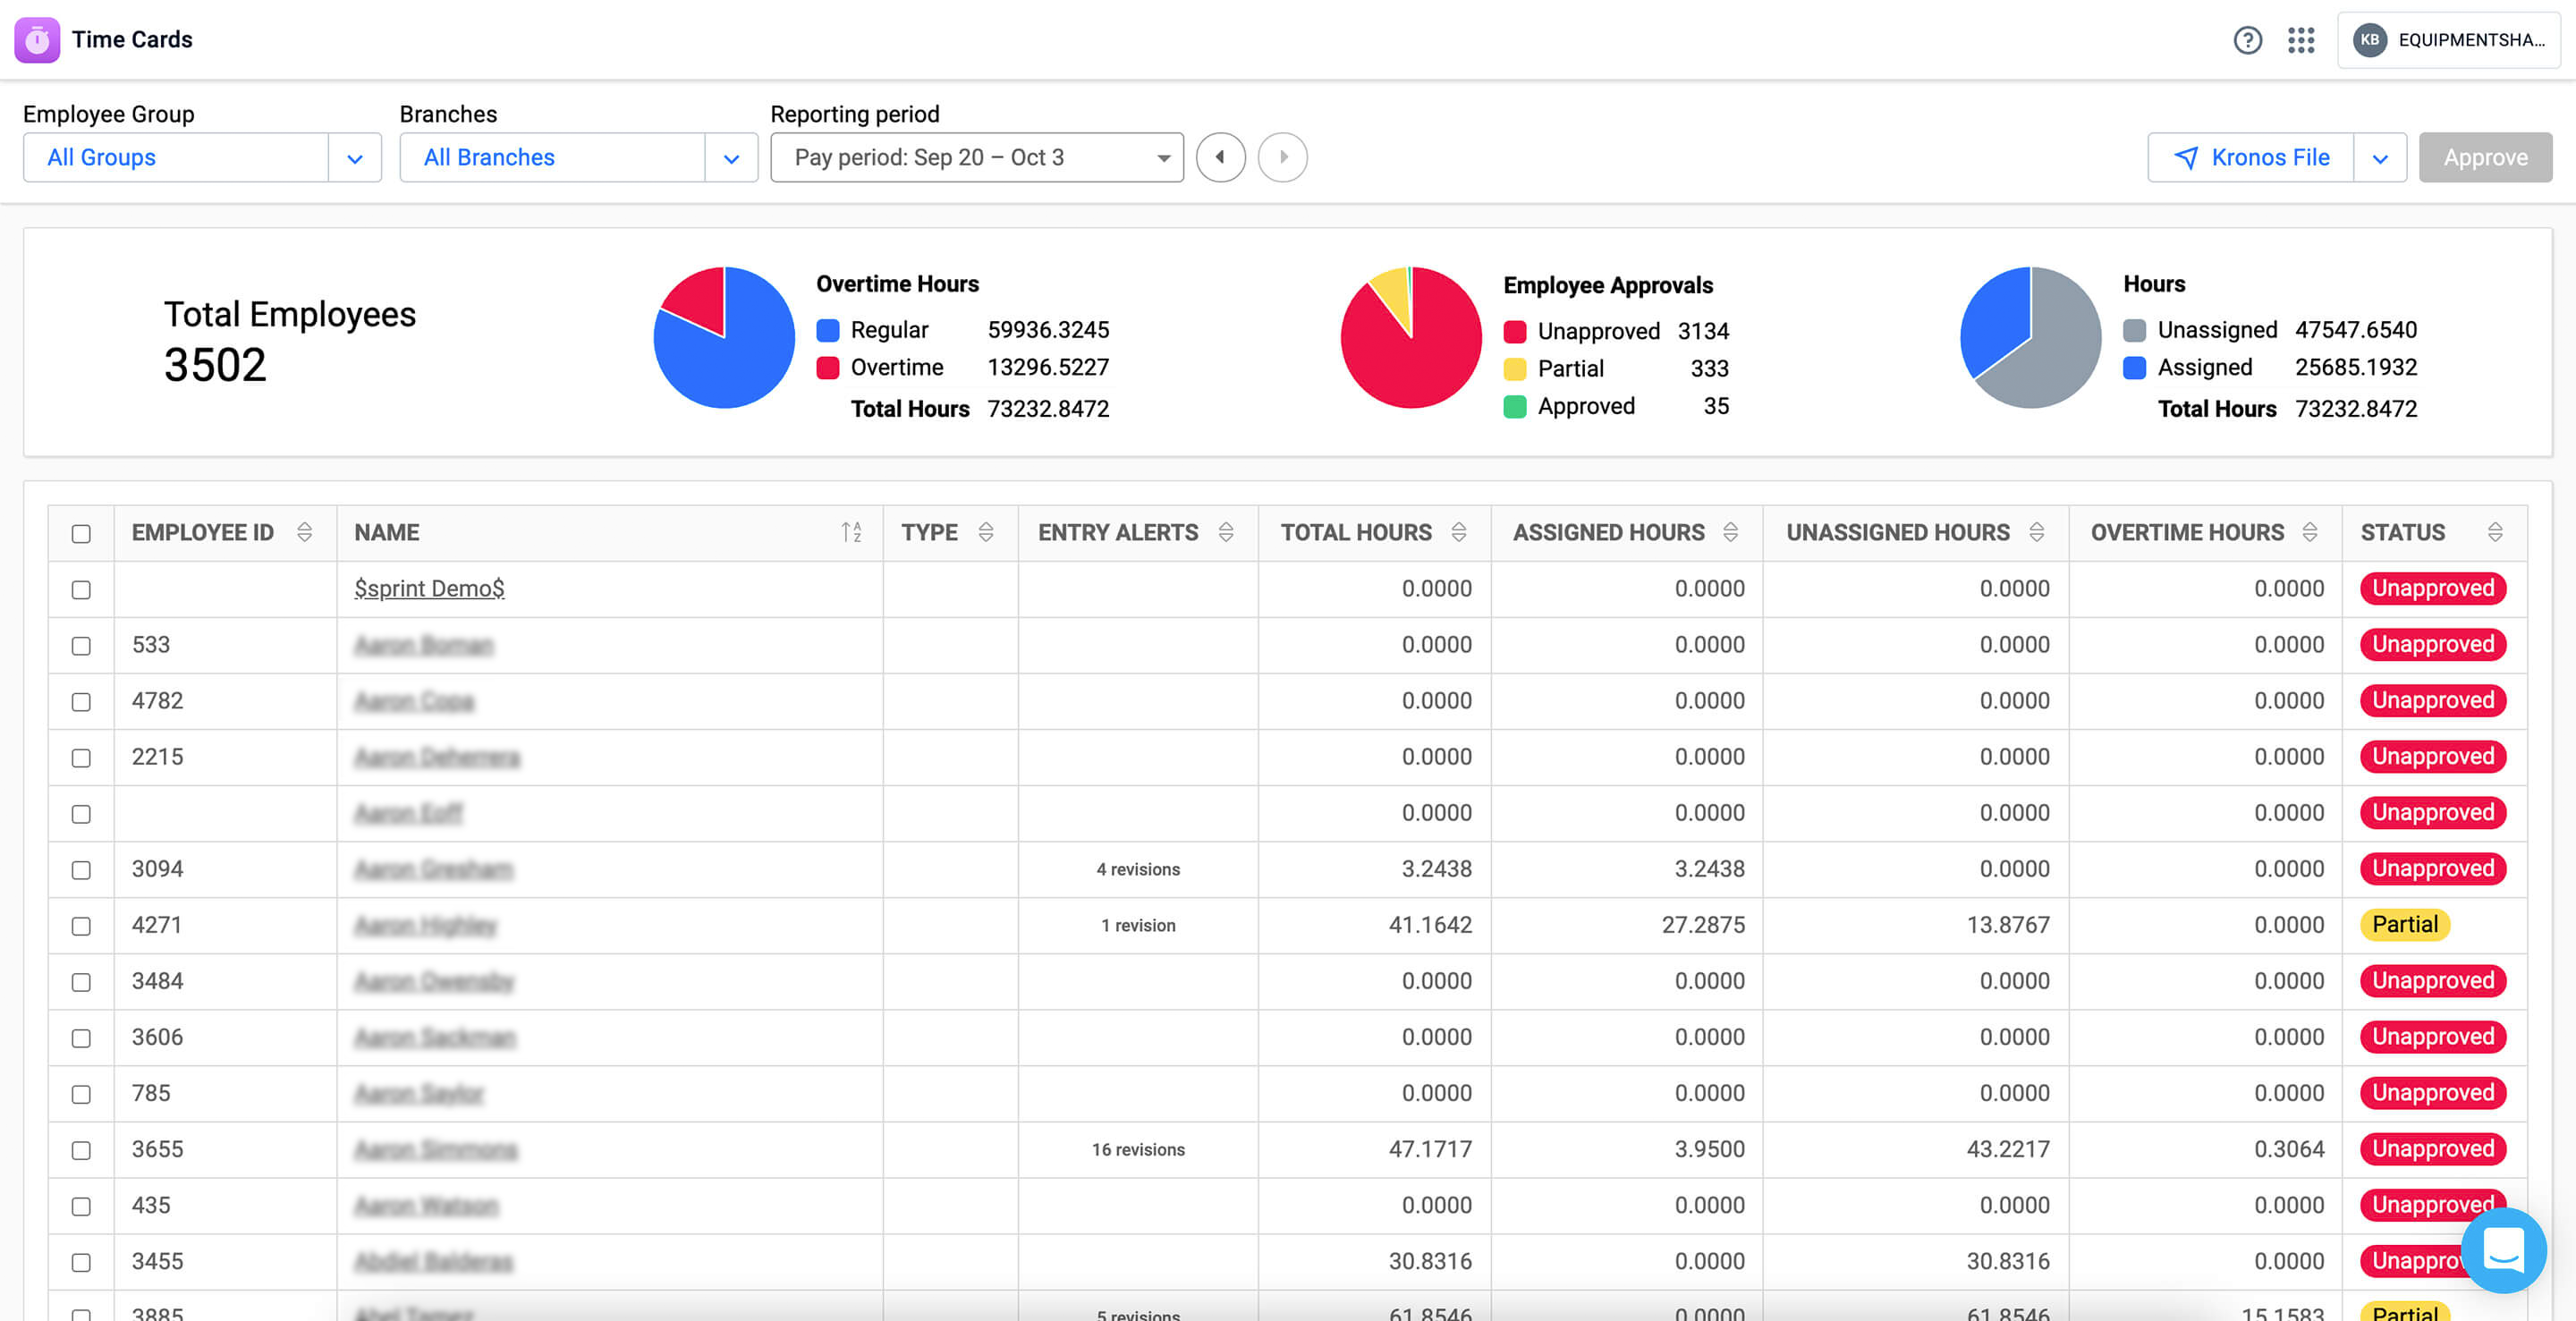The height and width of the screenshot is (1321, 2576).
Task: Open the All Branches dropdown
Action: click(731, 158)
